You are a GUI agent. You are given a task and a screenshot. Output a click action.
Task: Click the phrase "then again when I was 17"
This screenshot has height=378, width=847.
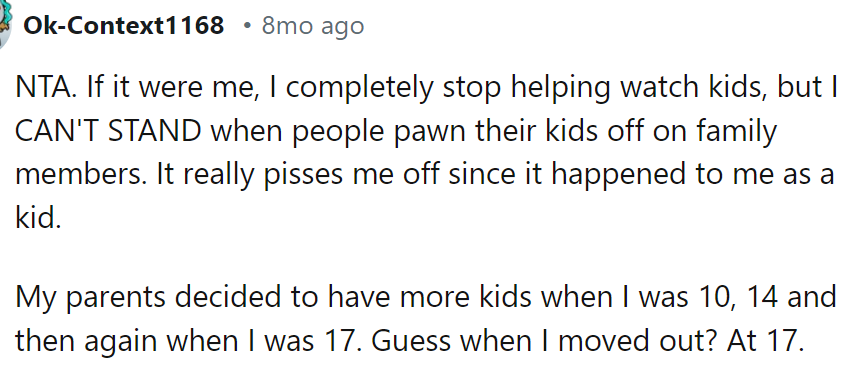pos(186,341)
